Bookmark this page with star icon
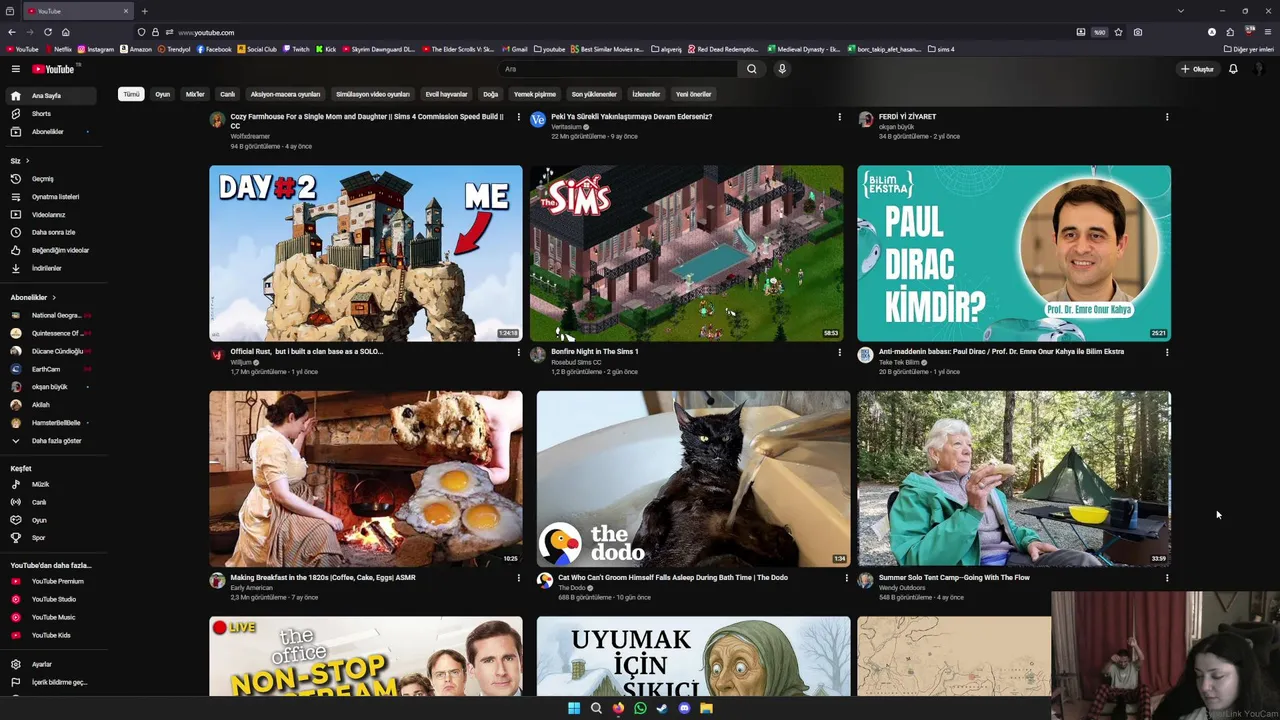The height and width of the screenshot is (720, 1280). tap(1118, 32)
